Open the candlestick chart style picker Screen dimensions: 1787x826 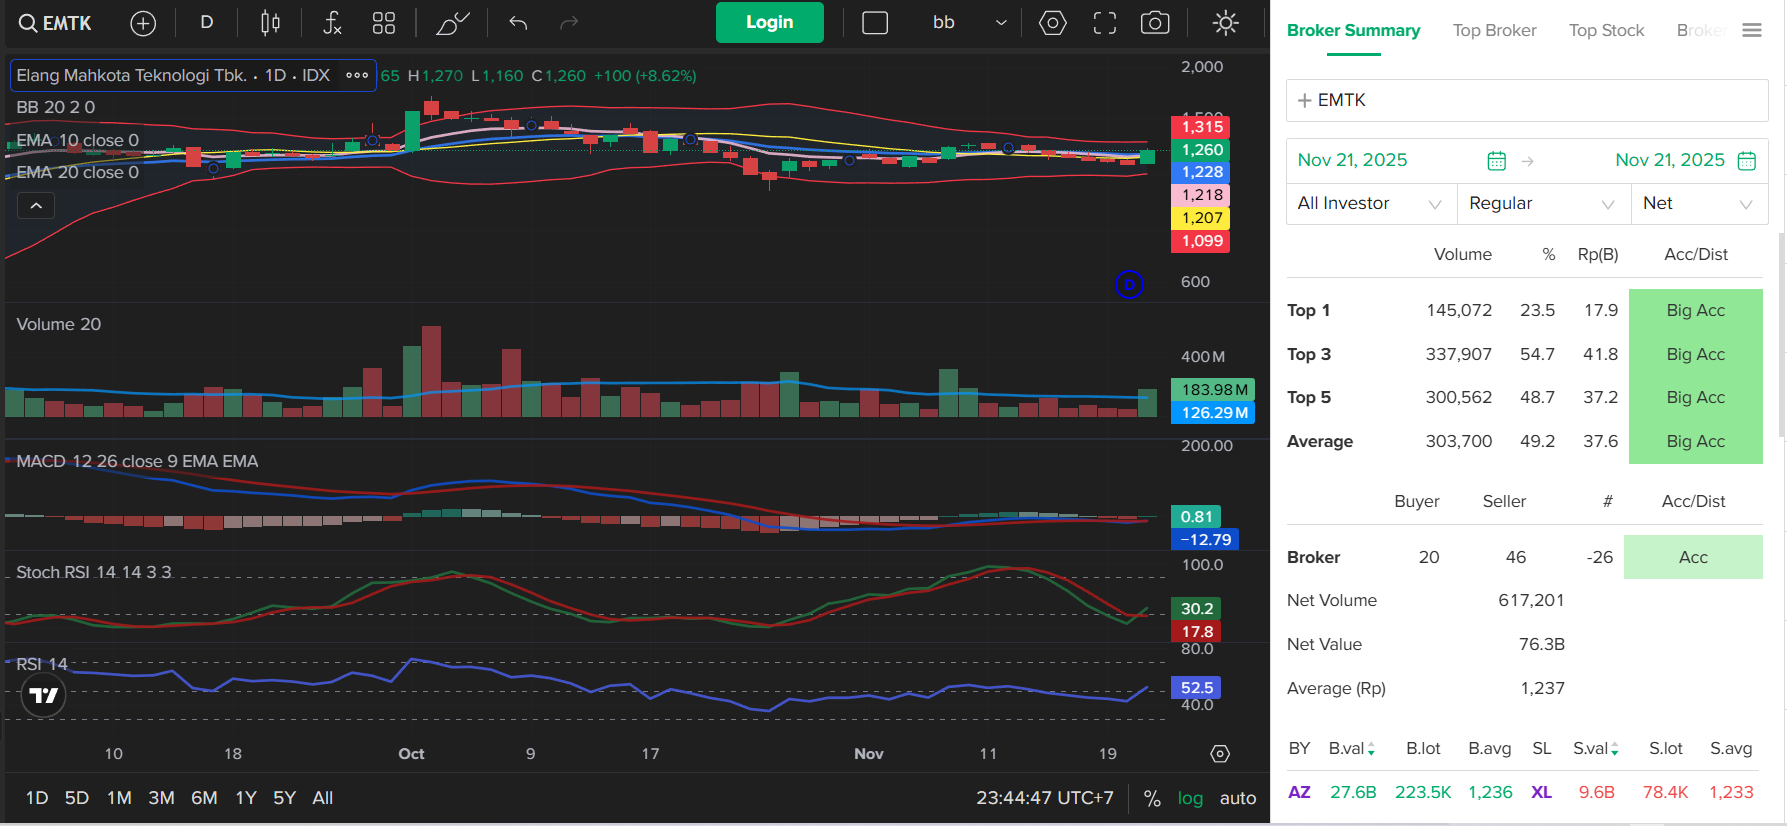click(x=270, y=23)
